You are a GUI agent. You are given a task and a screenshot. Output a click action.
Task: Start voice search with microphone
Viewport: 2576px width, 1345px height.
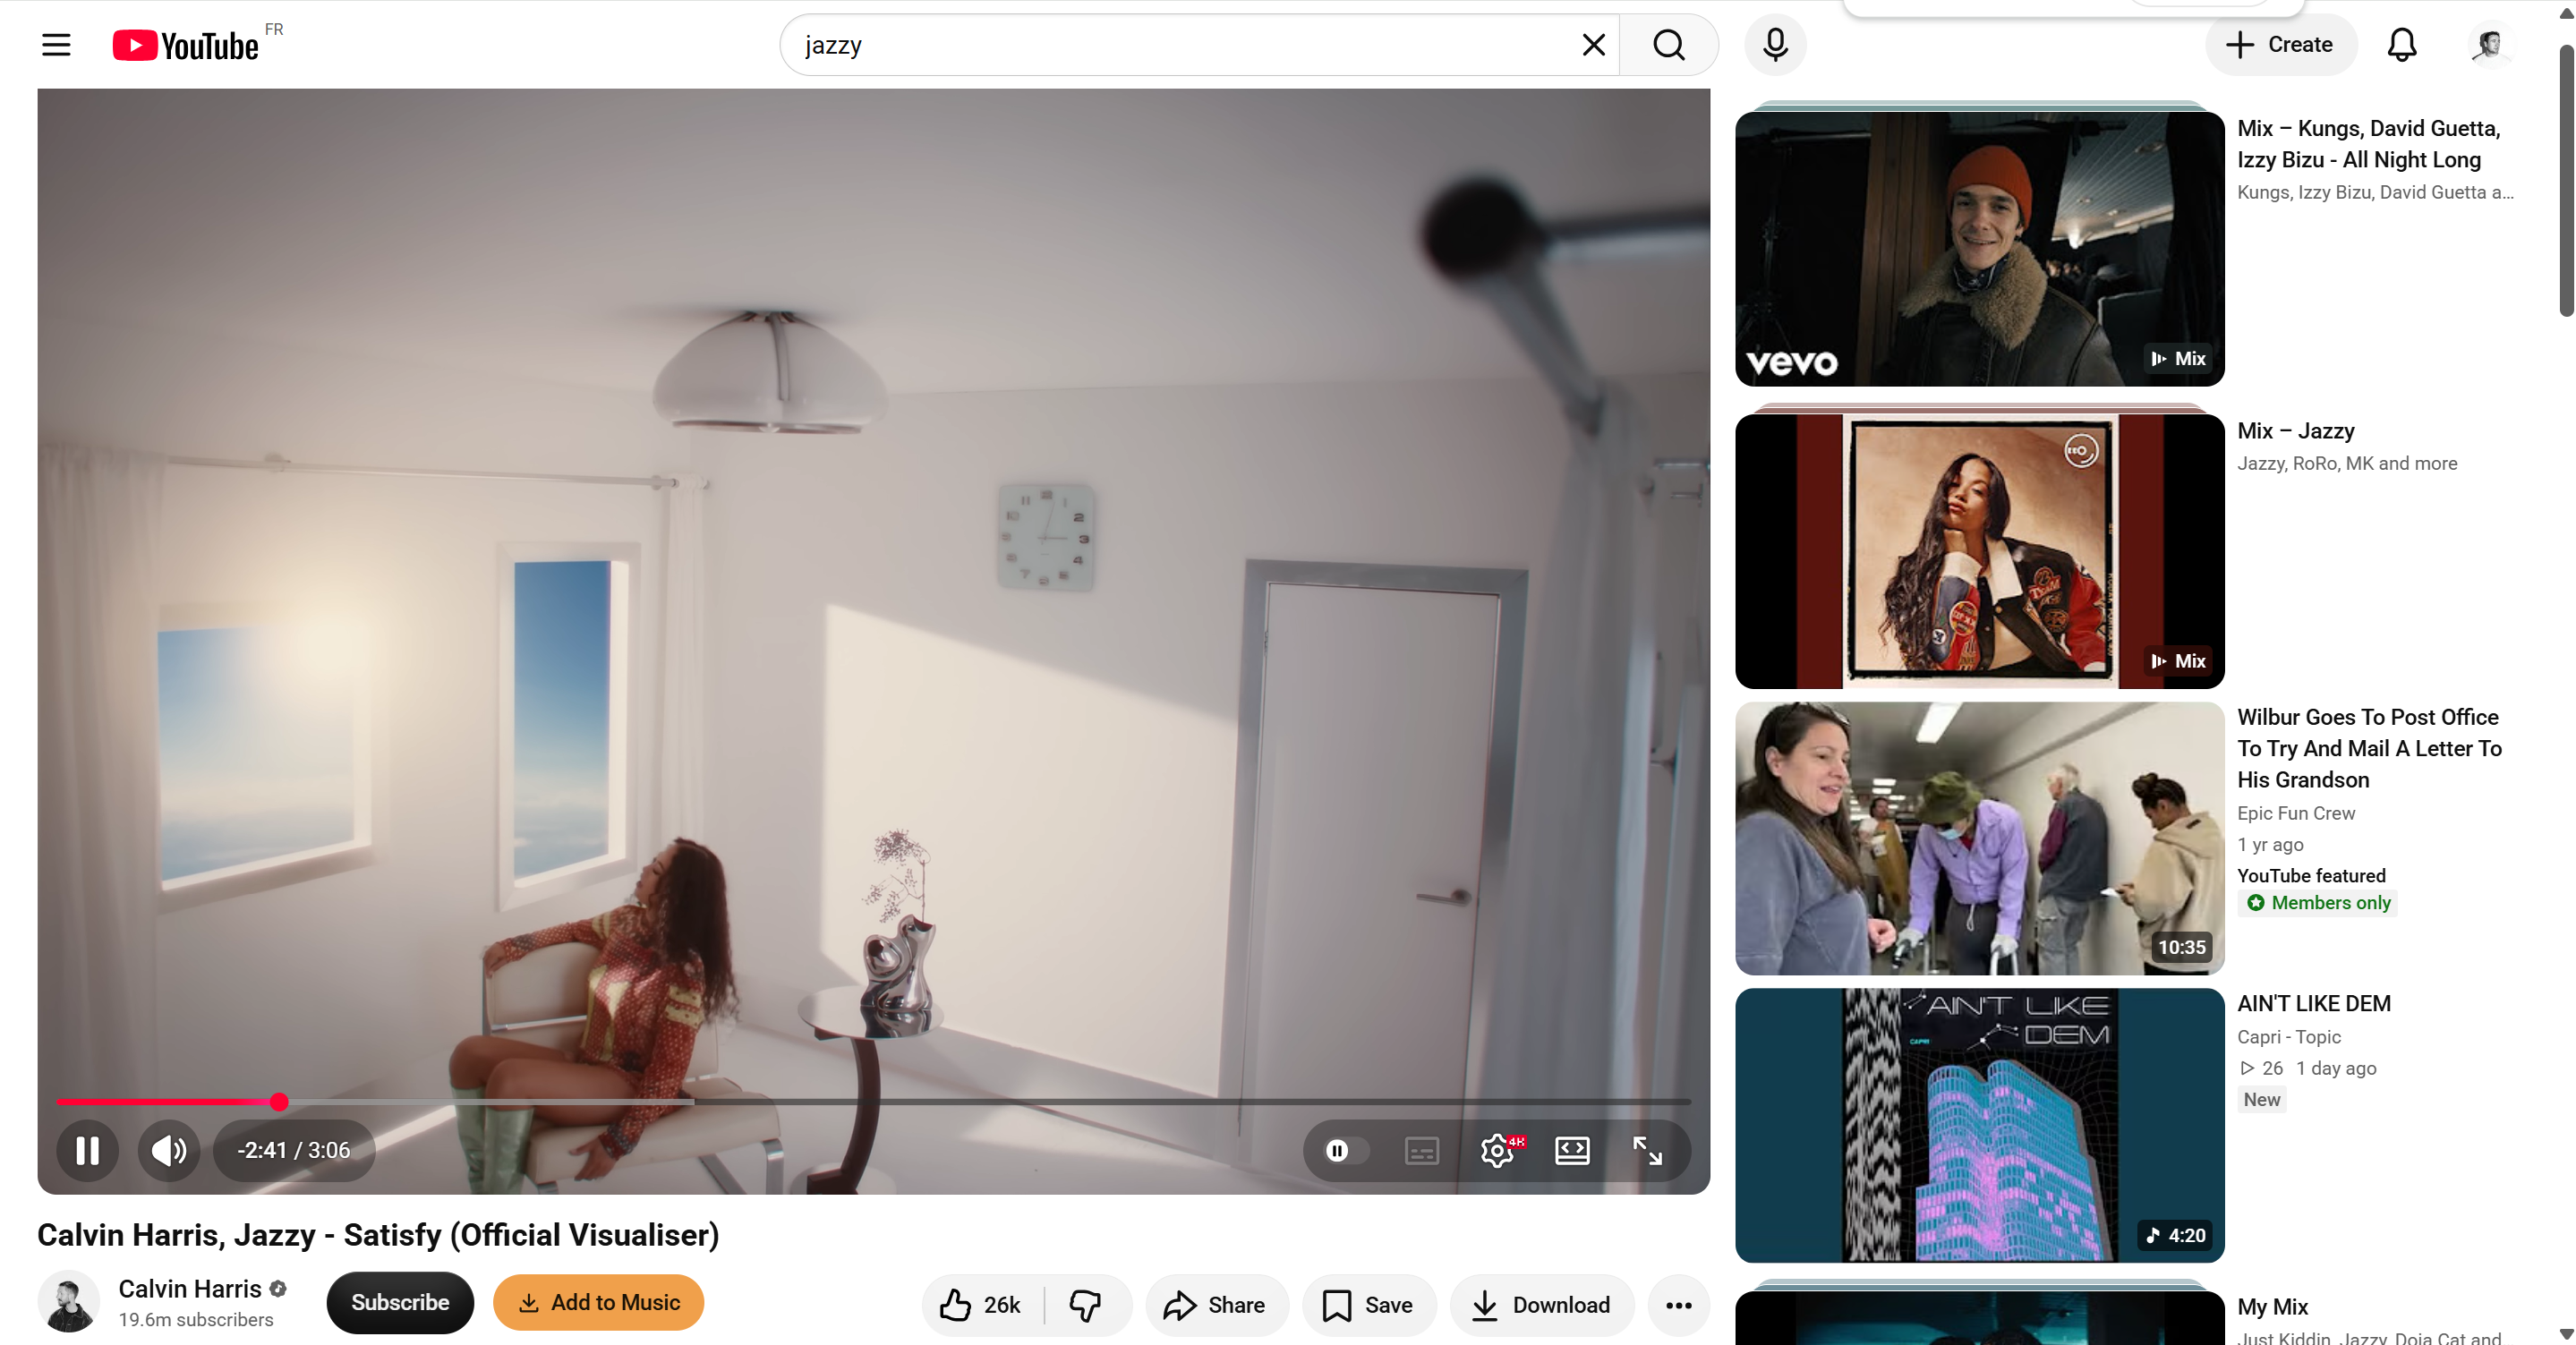pos(1775,45)
